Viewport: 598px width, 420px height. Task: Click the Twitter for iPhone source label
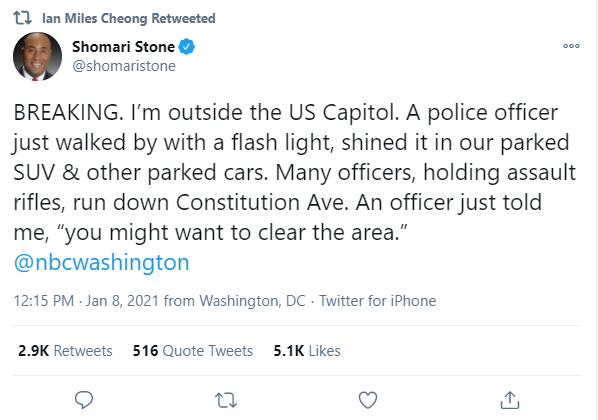378,301
